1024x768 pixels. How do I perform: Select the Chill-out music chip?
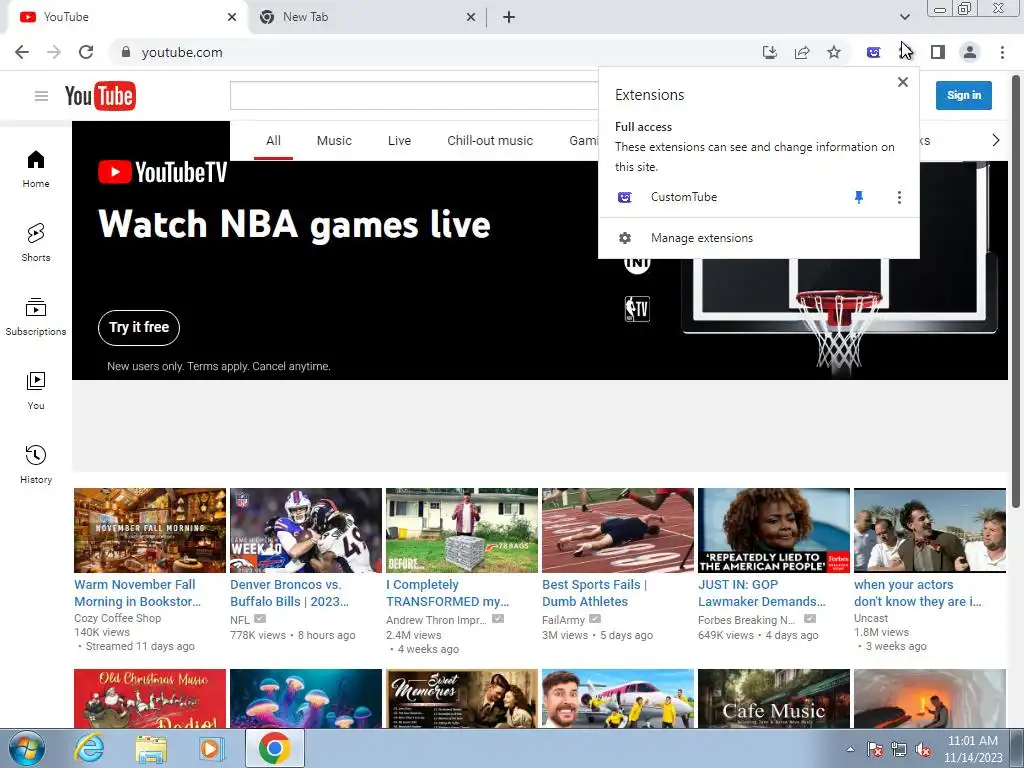[490, 140]
